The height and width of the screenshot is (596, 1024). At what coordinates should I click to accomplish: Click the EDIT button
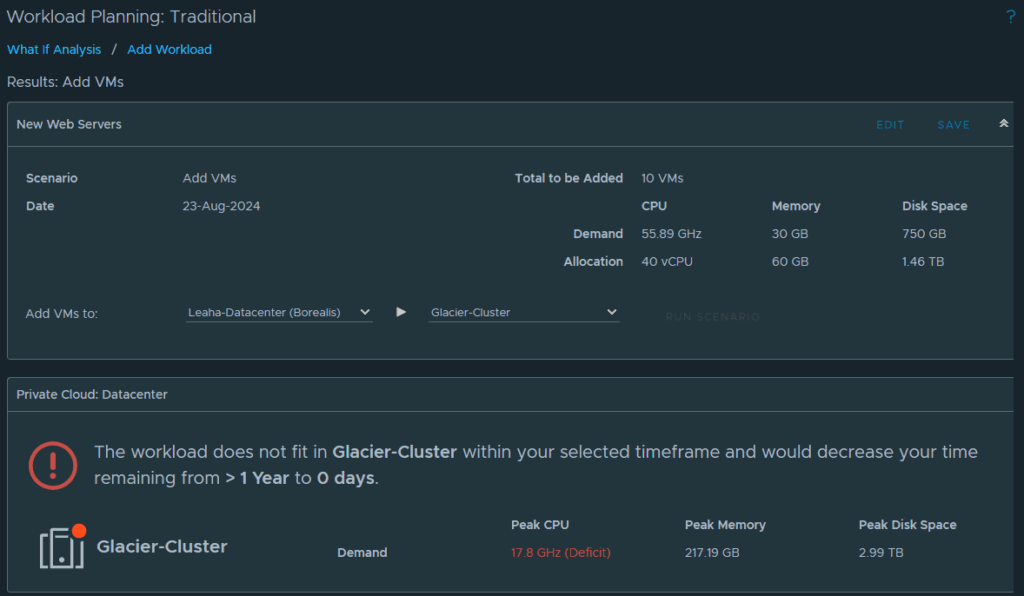click(890, 125)
